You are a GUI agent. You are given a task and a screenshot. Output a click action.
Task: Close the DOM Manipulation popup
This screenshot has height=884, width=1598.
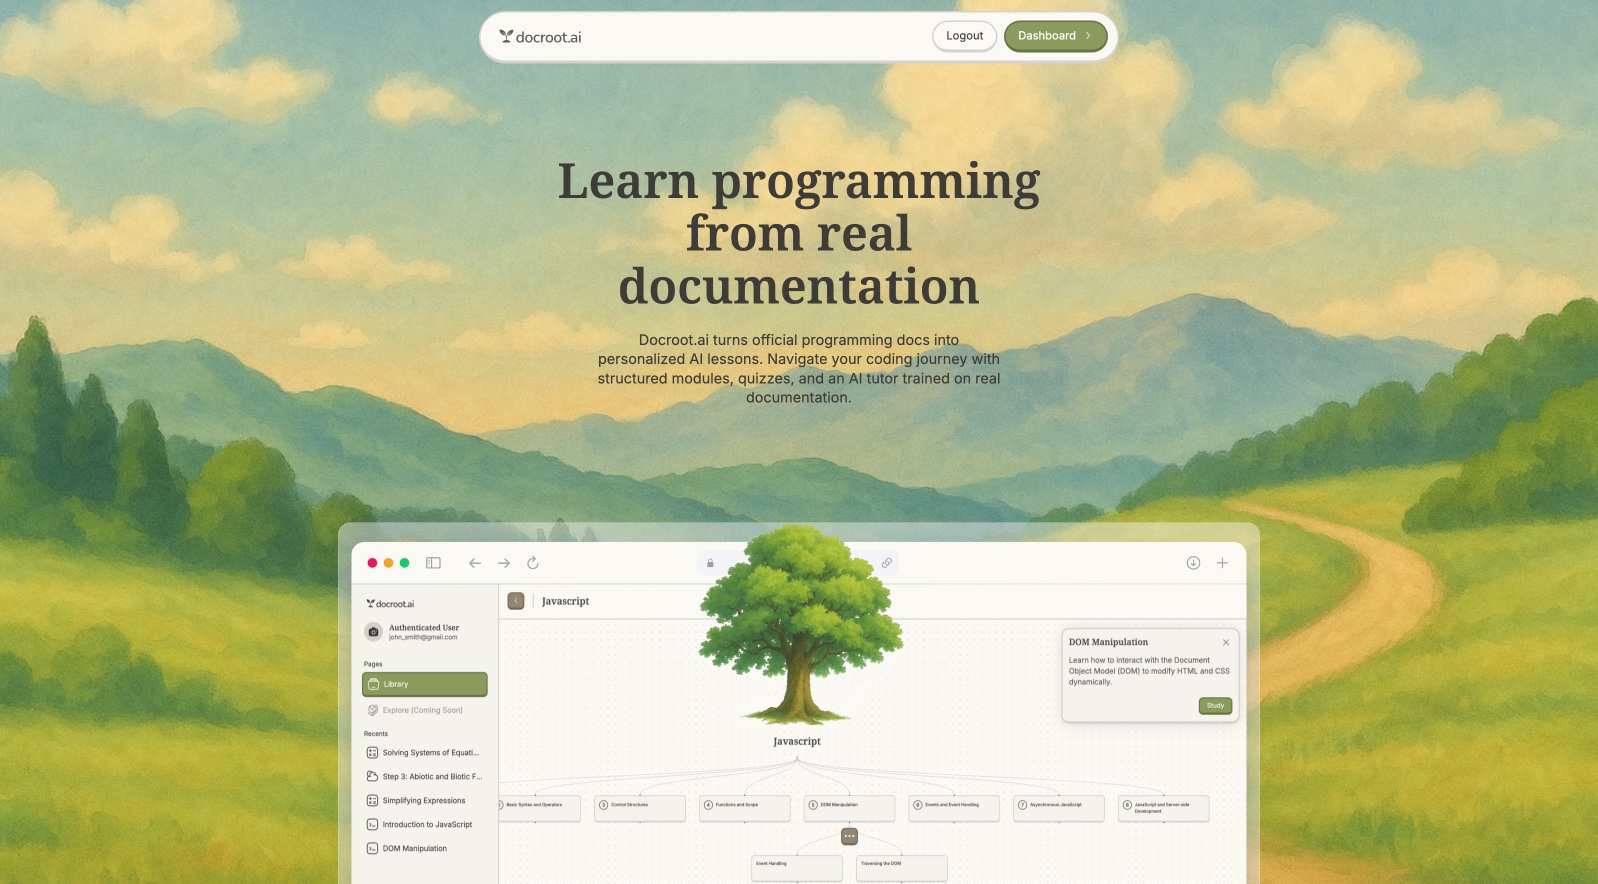1226,642
